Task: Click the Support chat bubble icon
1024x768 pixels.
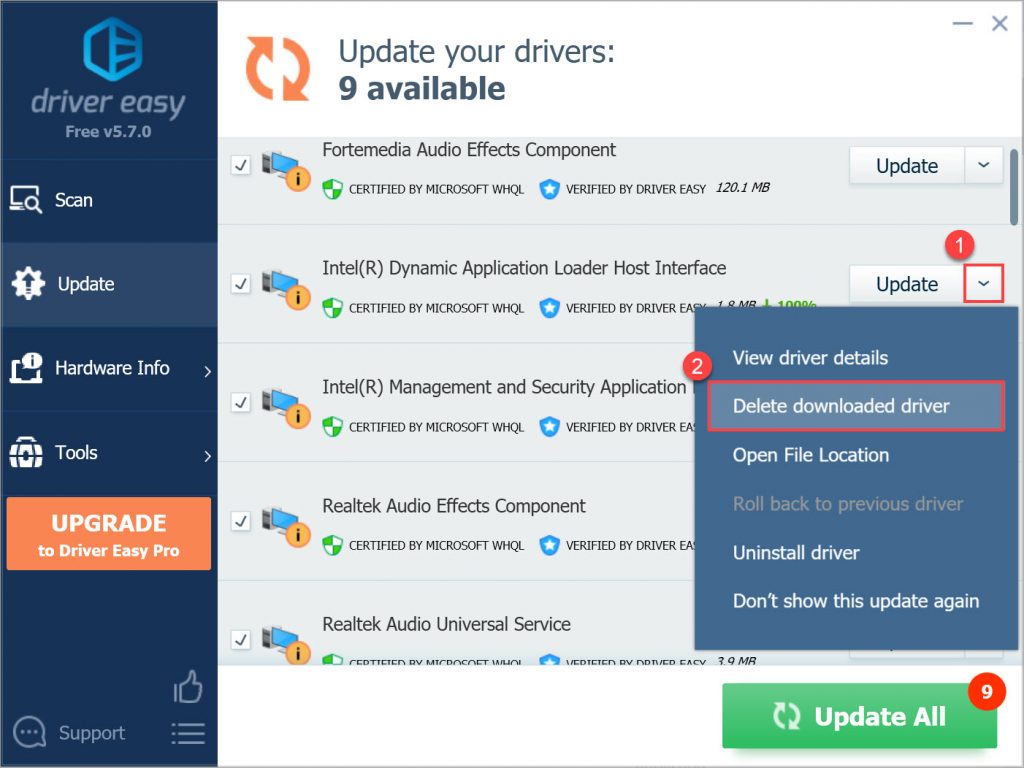Action: coord(29,733)
